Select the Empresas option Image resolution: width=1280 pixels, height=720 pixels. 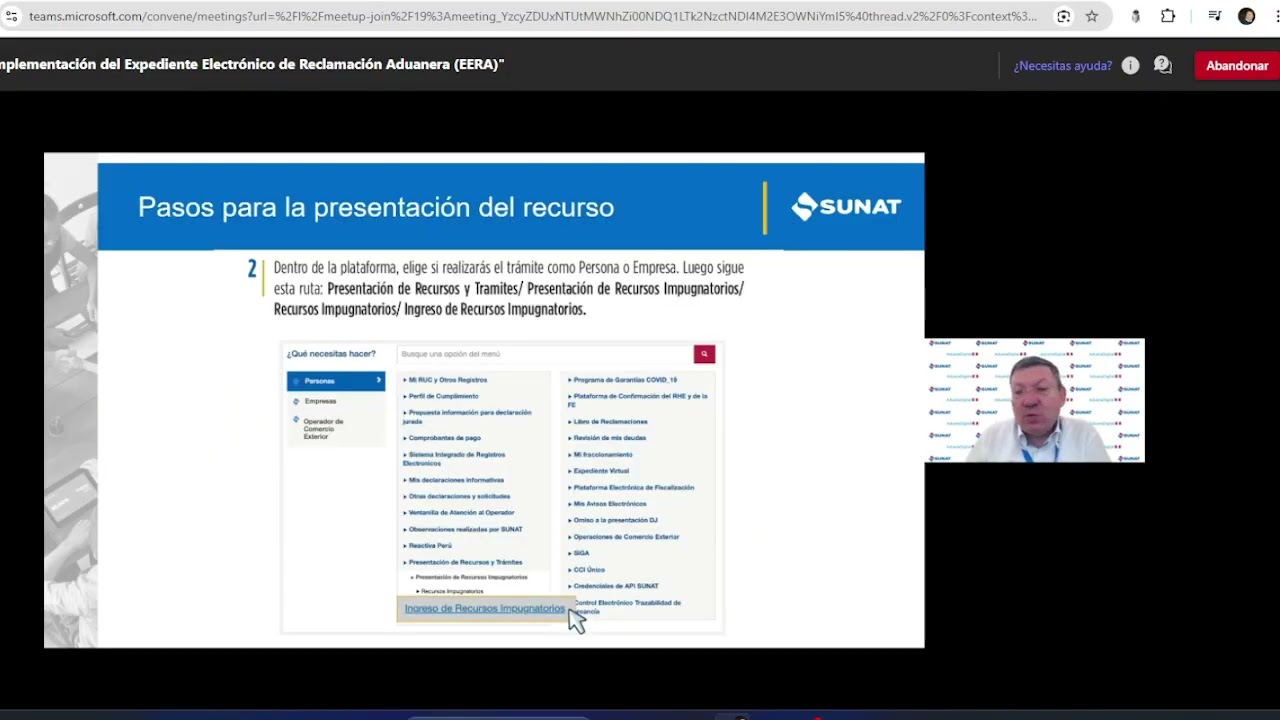[320, 401]
